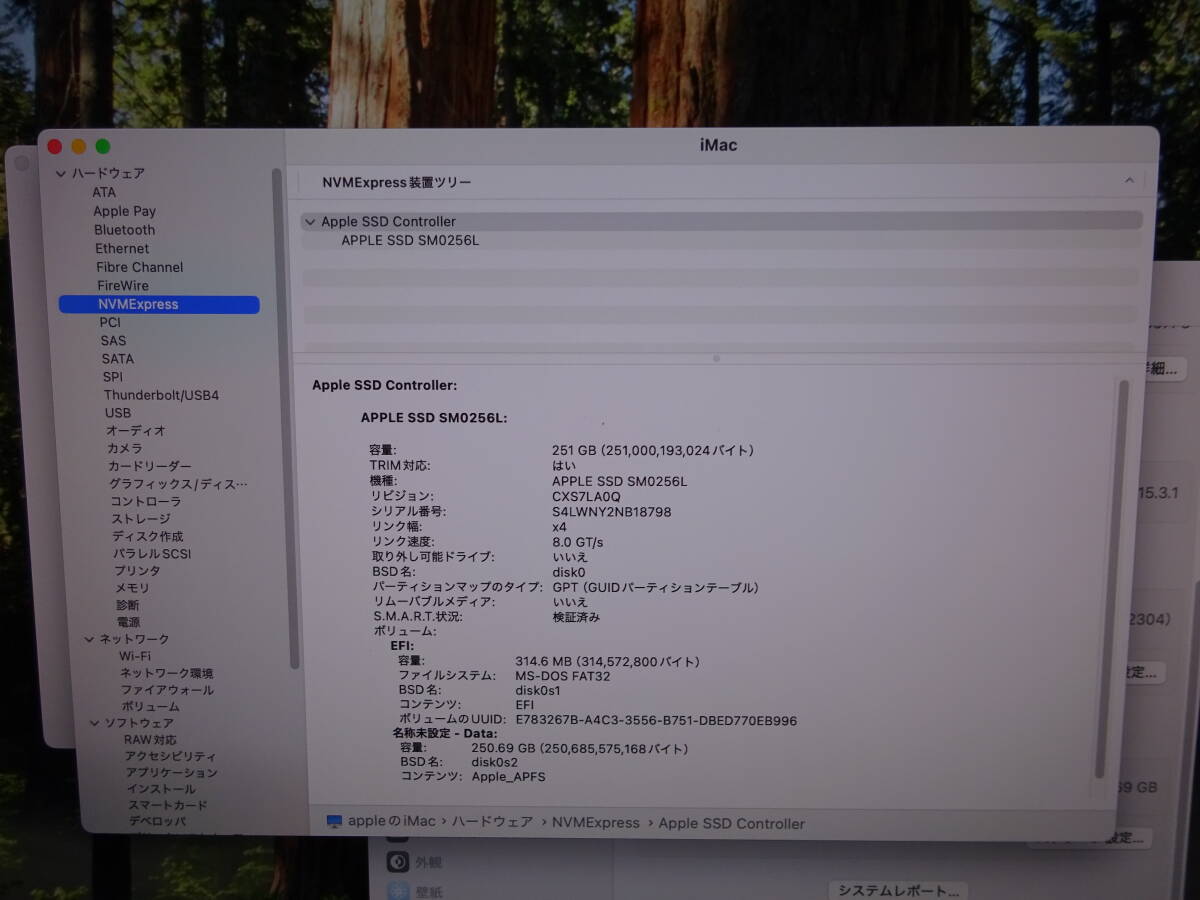1200x900 pixels.
Task: Select ボリューム under ネットワーク
Action: [151, 706]
